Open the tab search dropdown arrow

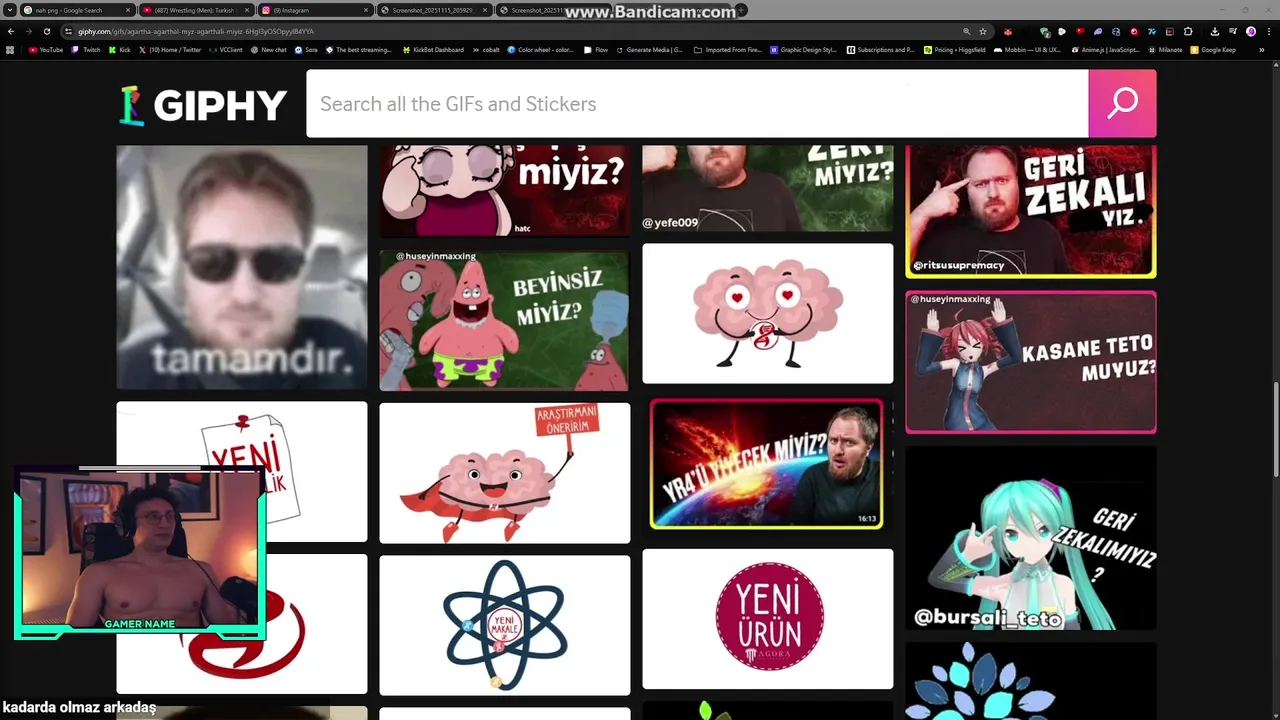[10, 10]
